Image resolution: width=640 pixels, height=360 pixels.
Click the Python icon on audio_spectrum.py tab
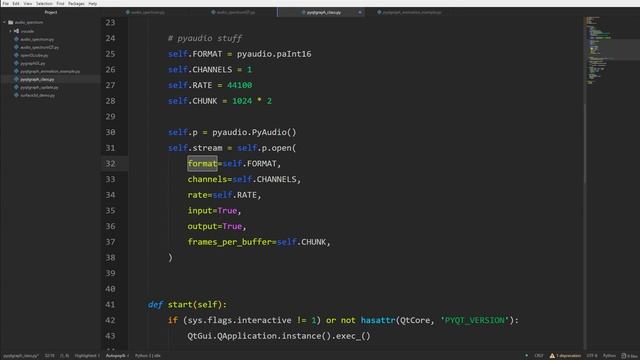pos(128,12)
